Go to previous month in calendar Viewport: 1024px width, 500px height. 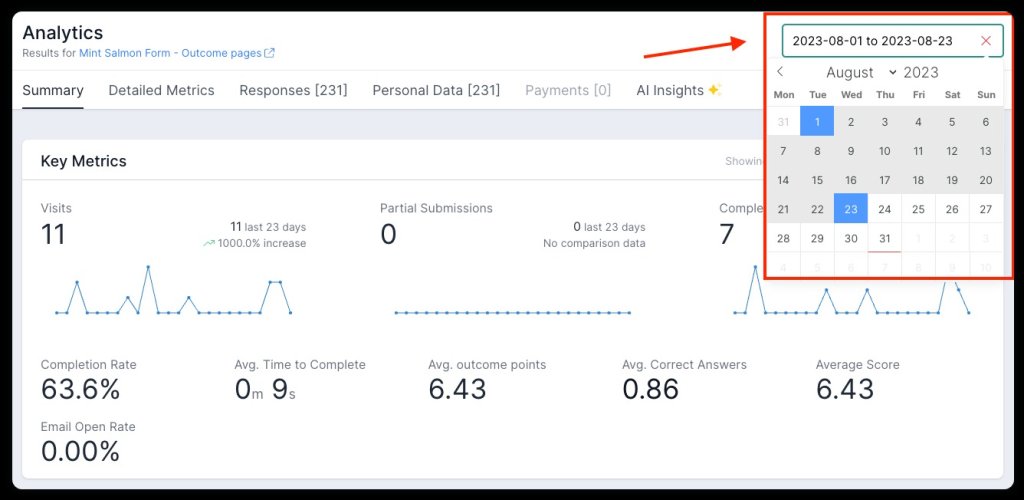click(x=781, y=72)
